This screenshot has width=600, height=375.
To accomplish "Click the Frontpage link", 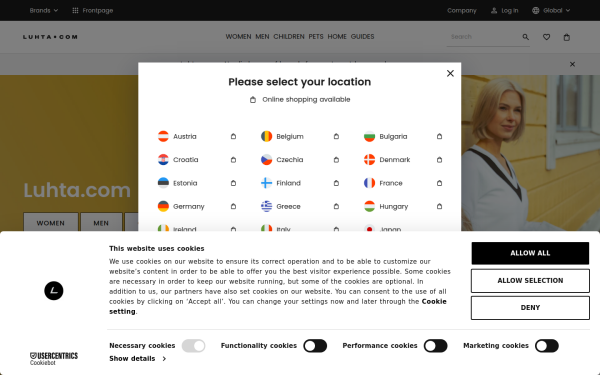I will tap(98, 10).
